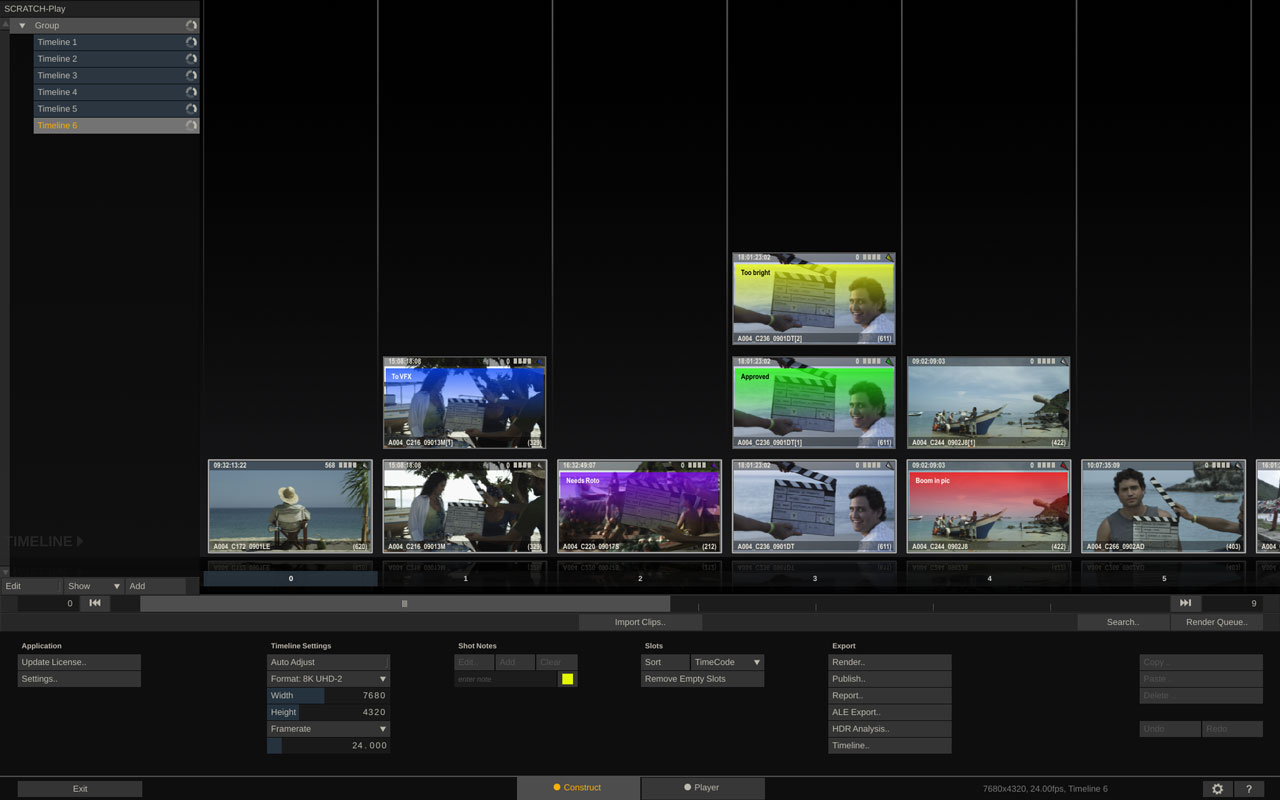The height and width of the screenshot is (800, 1280).
Task: Select the 'Needs Roto' purple clip thumbnail
Action: tap(639, 507)
